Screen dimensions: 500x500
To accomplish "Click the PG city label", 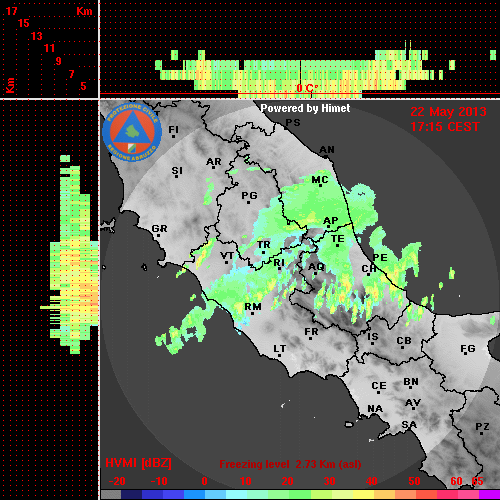I will tap(249, 195).
